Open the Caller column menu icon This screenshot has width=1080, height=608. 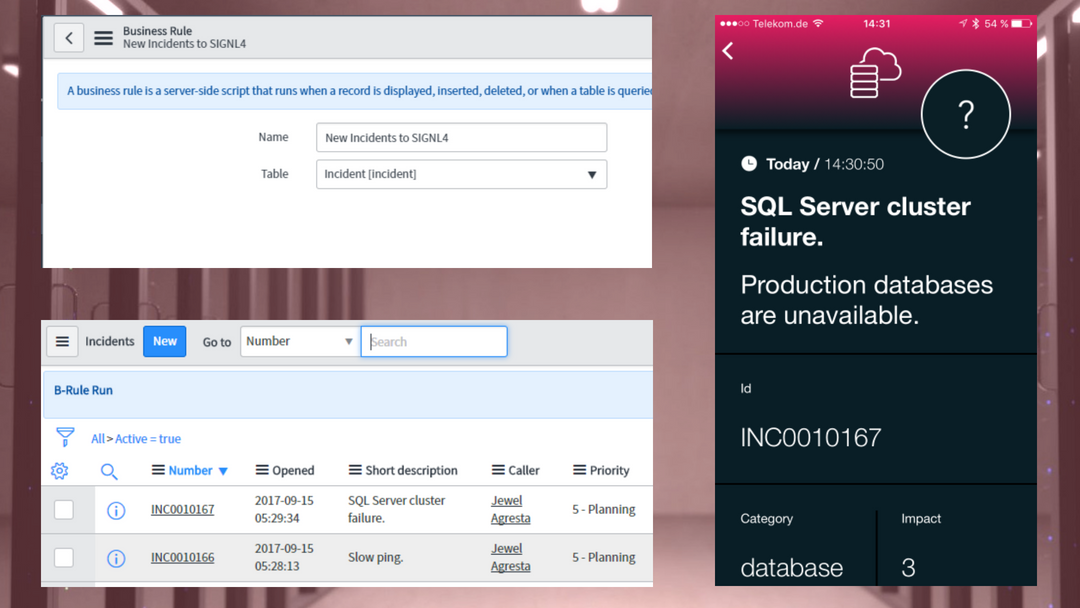498,470
